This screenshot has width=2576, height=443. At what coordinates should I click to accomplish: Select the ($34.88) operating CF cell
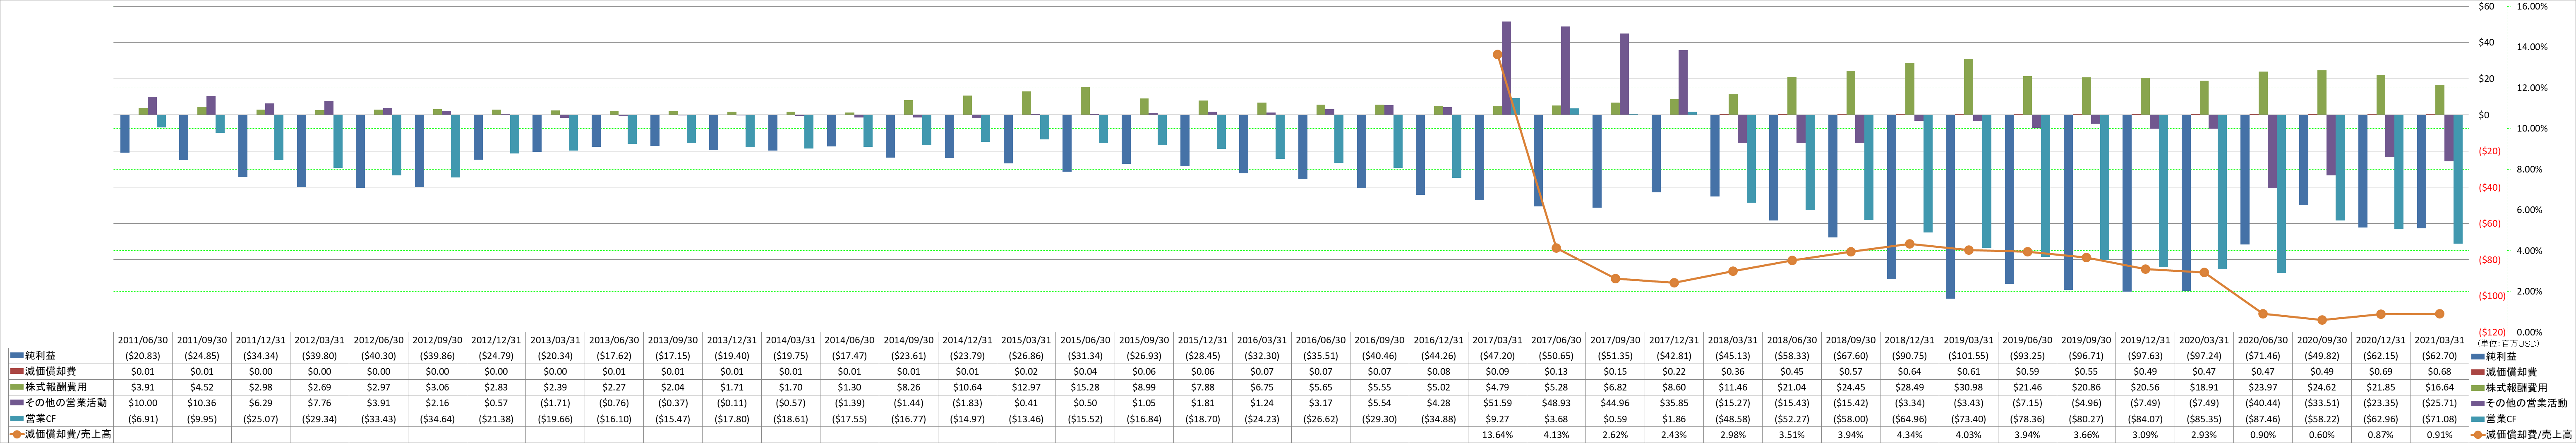[1438, 419]
